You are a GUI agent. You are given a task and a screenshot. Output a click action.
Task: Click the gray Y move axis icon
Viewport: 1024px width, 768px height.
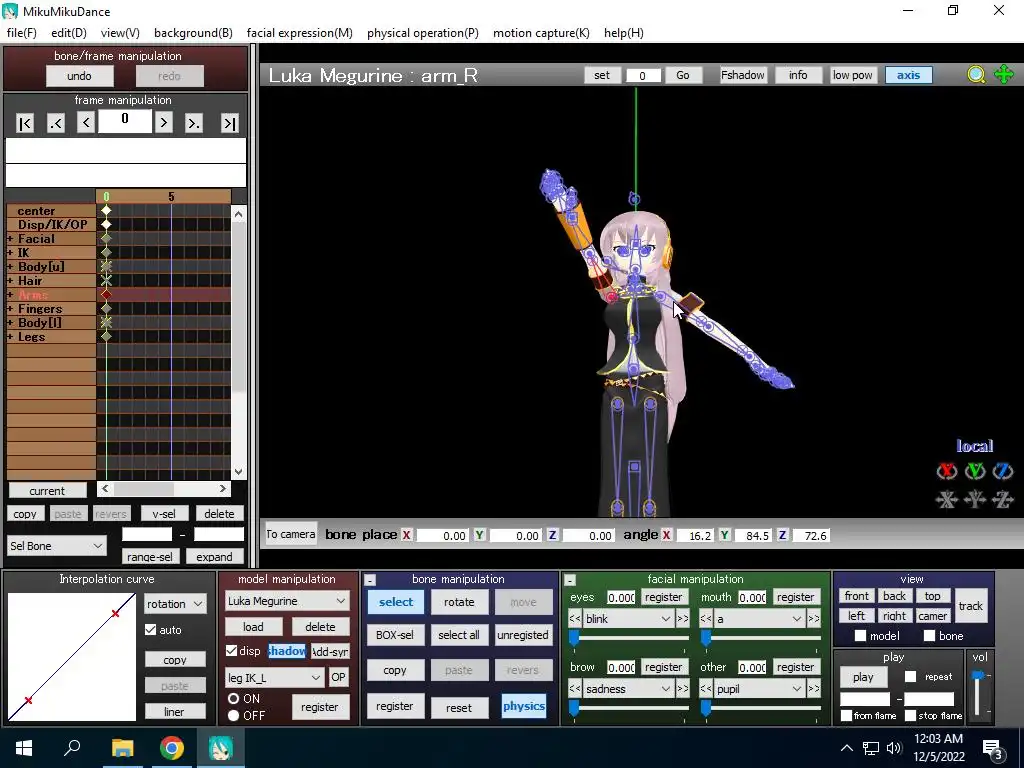975,500
